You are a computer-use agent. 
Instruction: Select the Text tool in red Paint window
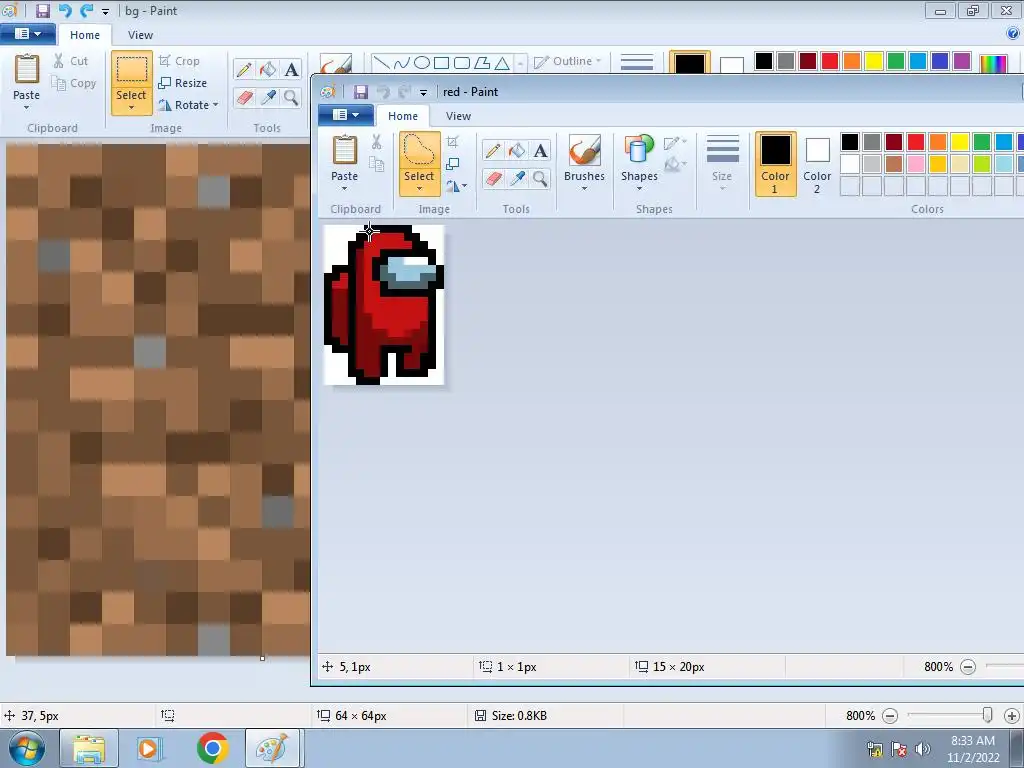[x=540, y=151]
